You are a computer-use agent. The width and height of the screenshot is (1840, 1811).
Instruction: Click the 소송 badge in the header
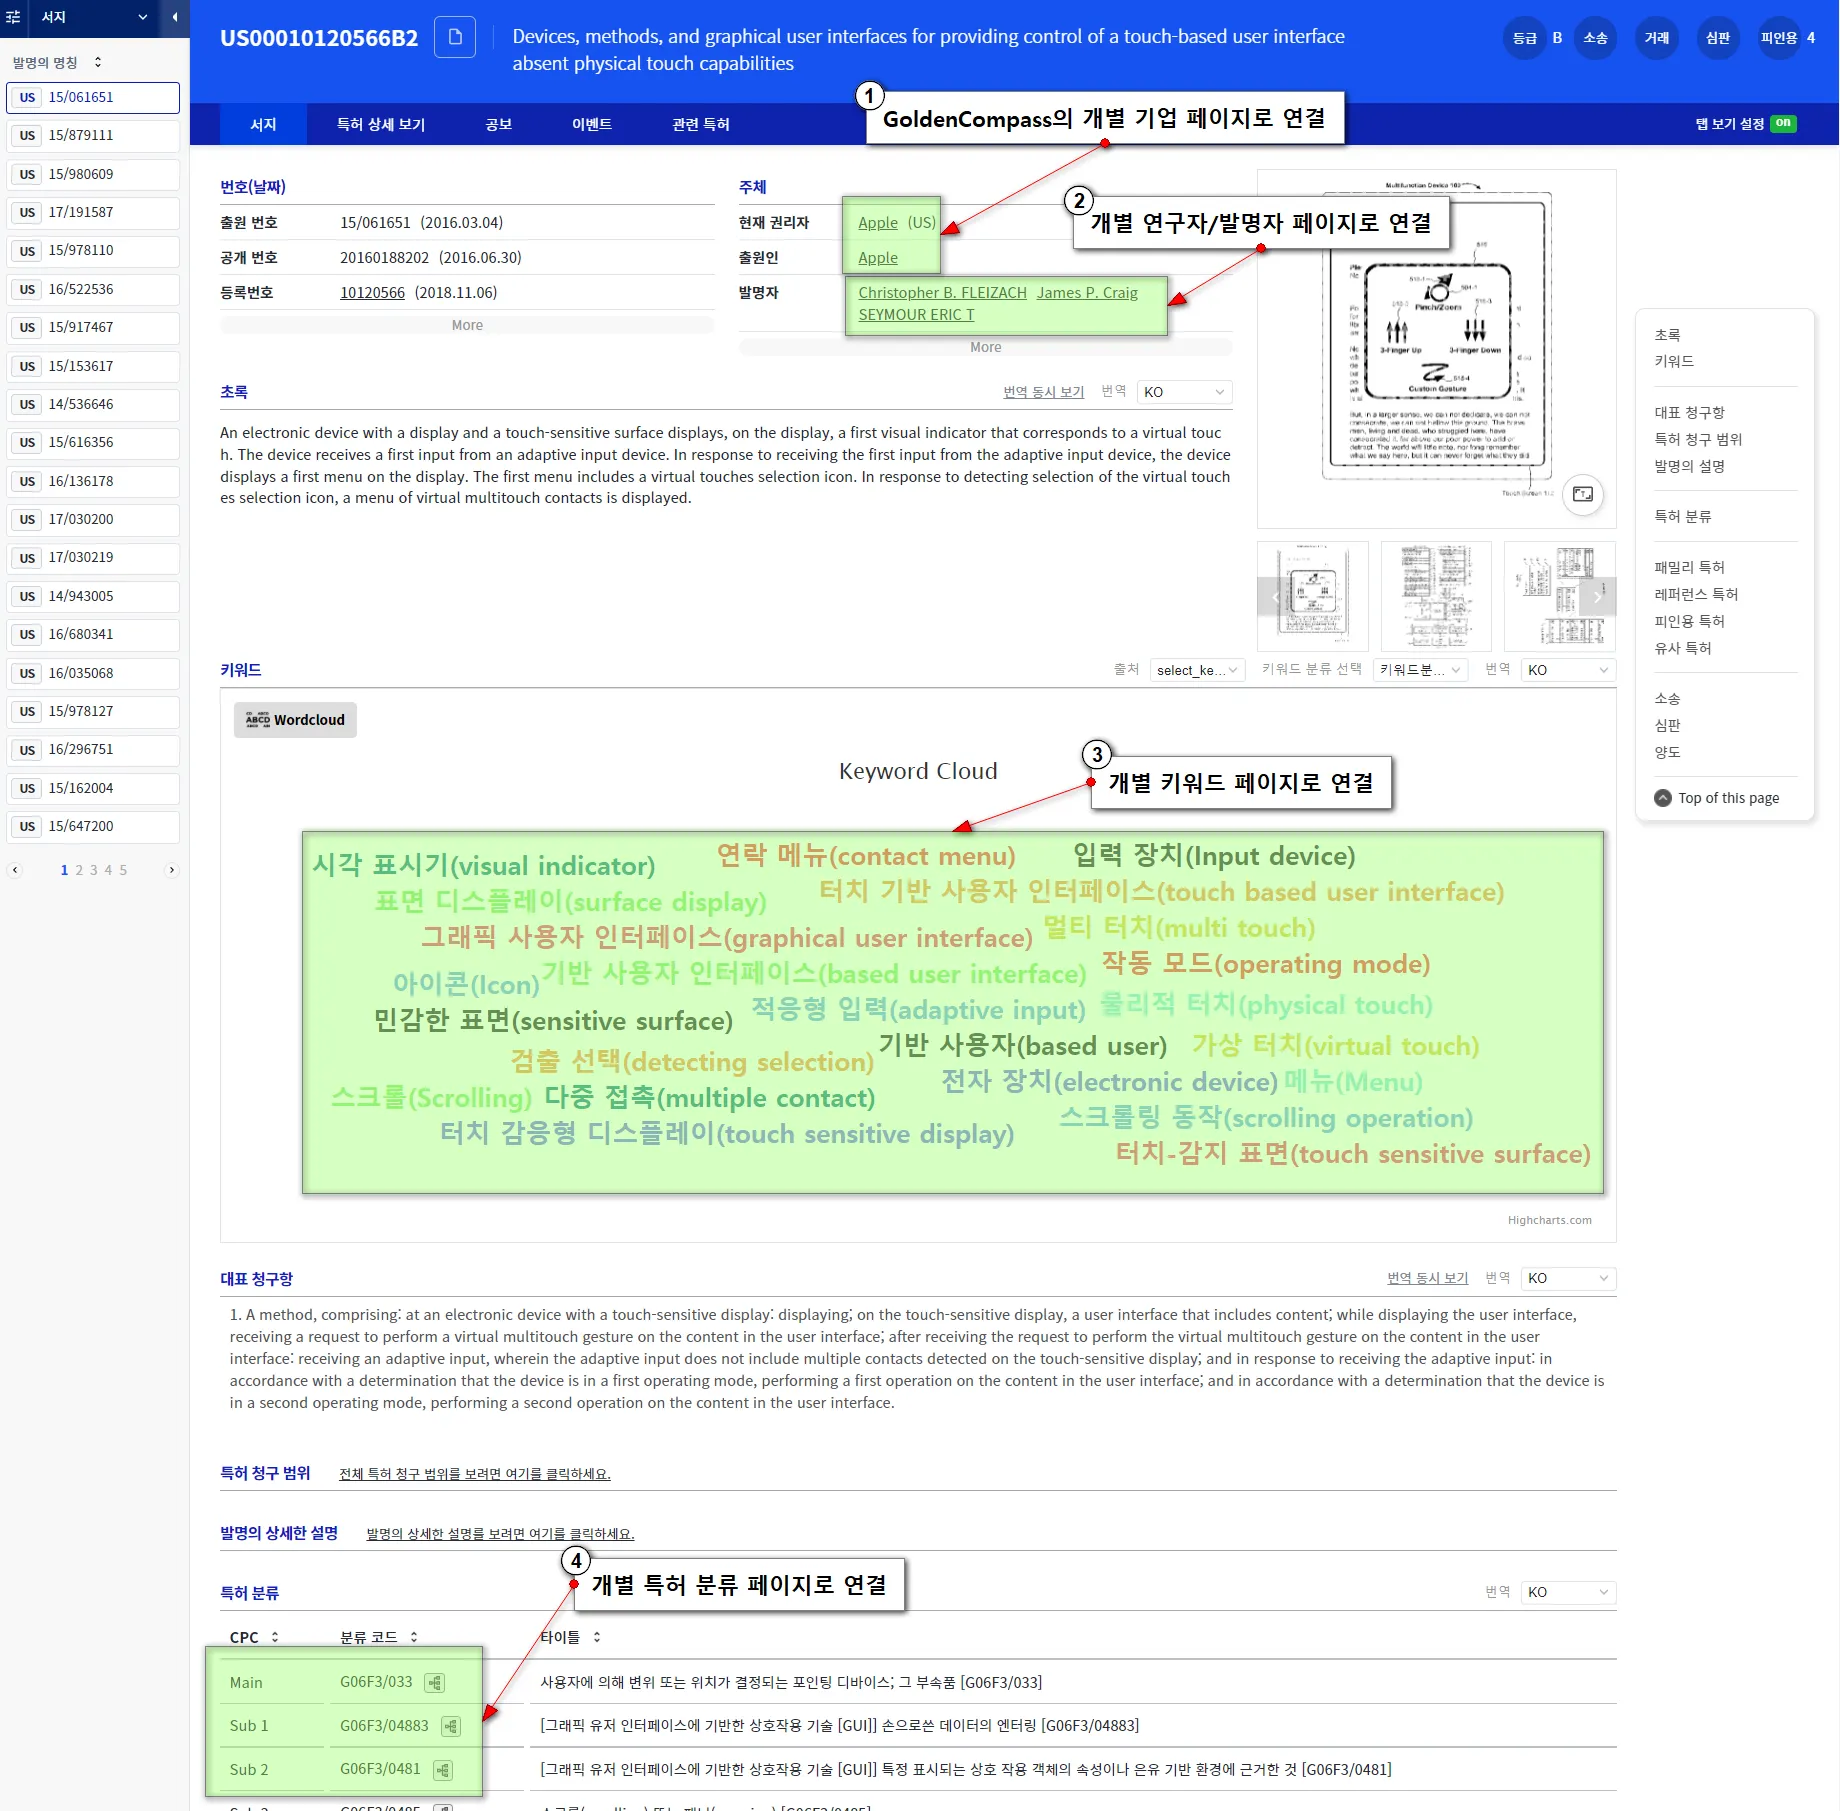click(x=1595, y=38)
